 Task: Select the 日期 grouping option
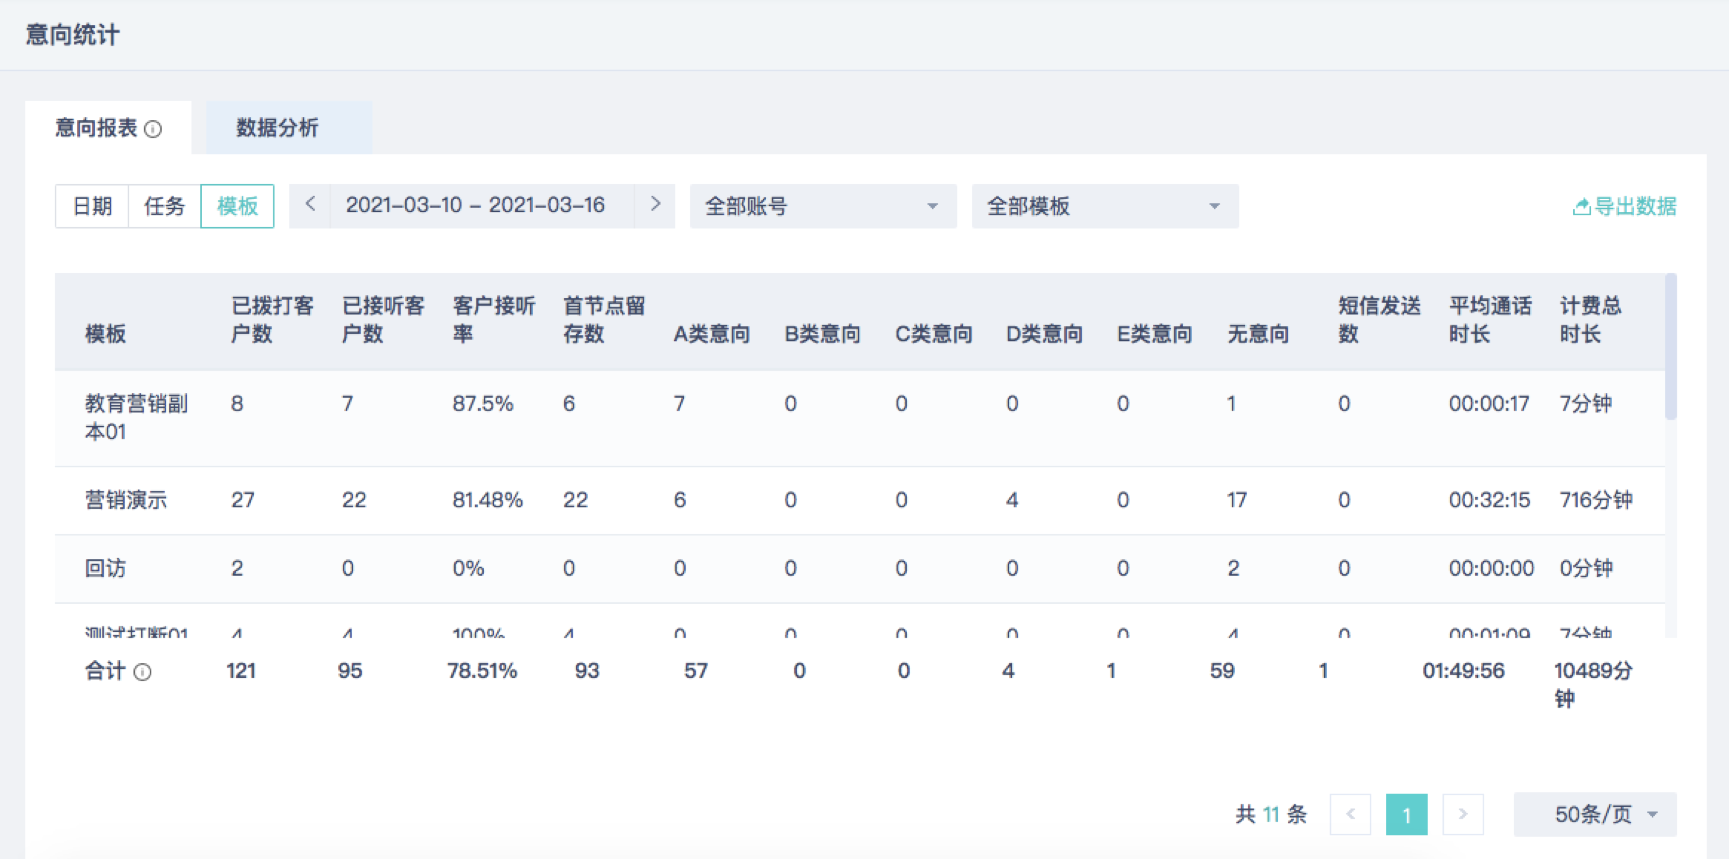92,206
